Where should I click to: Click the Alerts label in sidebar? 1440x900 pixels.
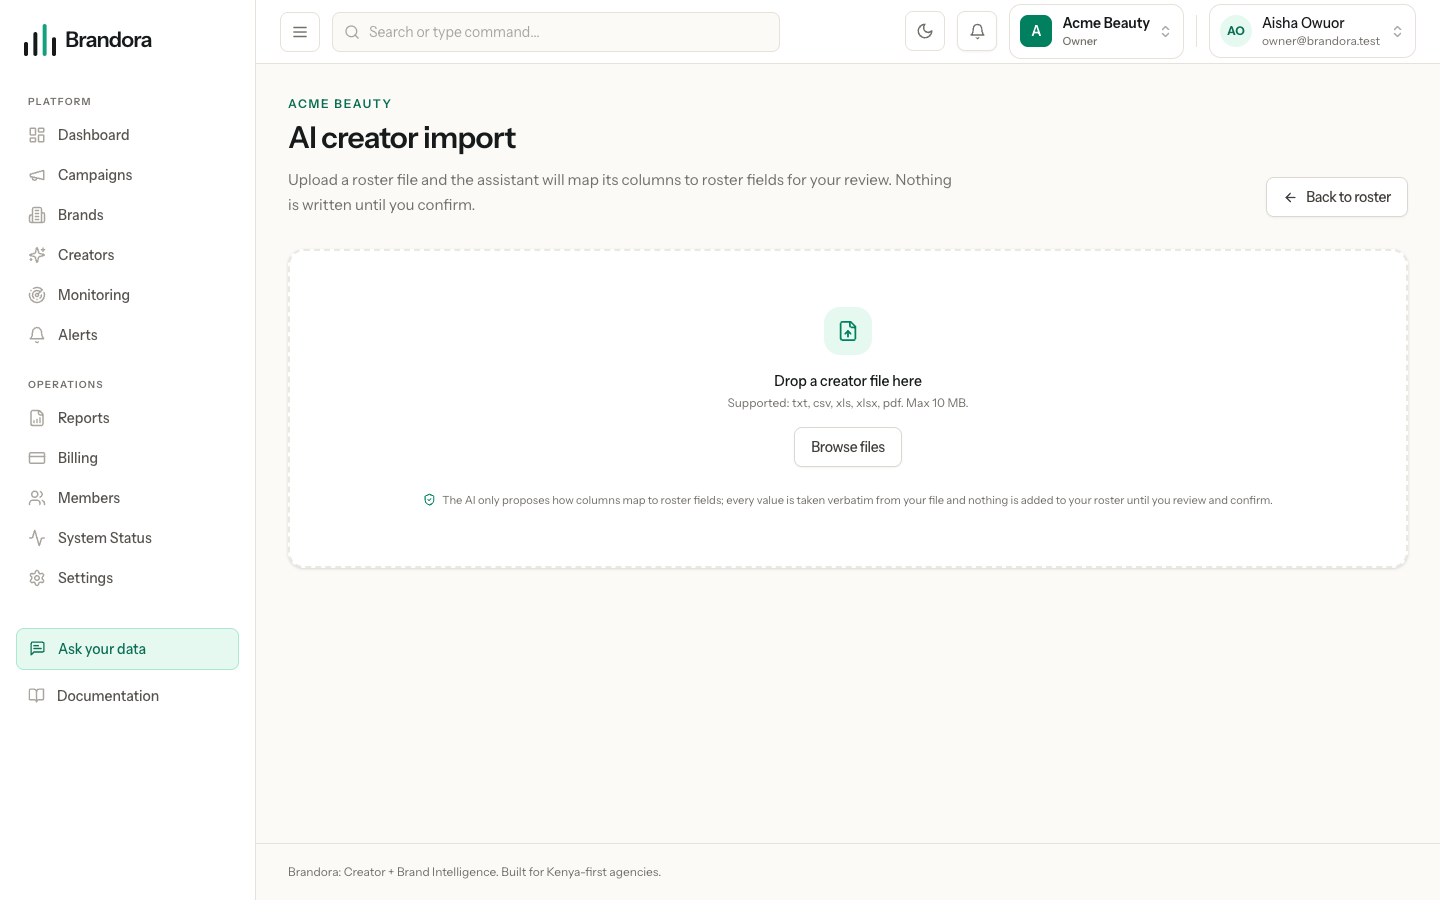78,335
